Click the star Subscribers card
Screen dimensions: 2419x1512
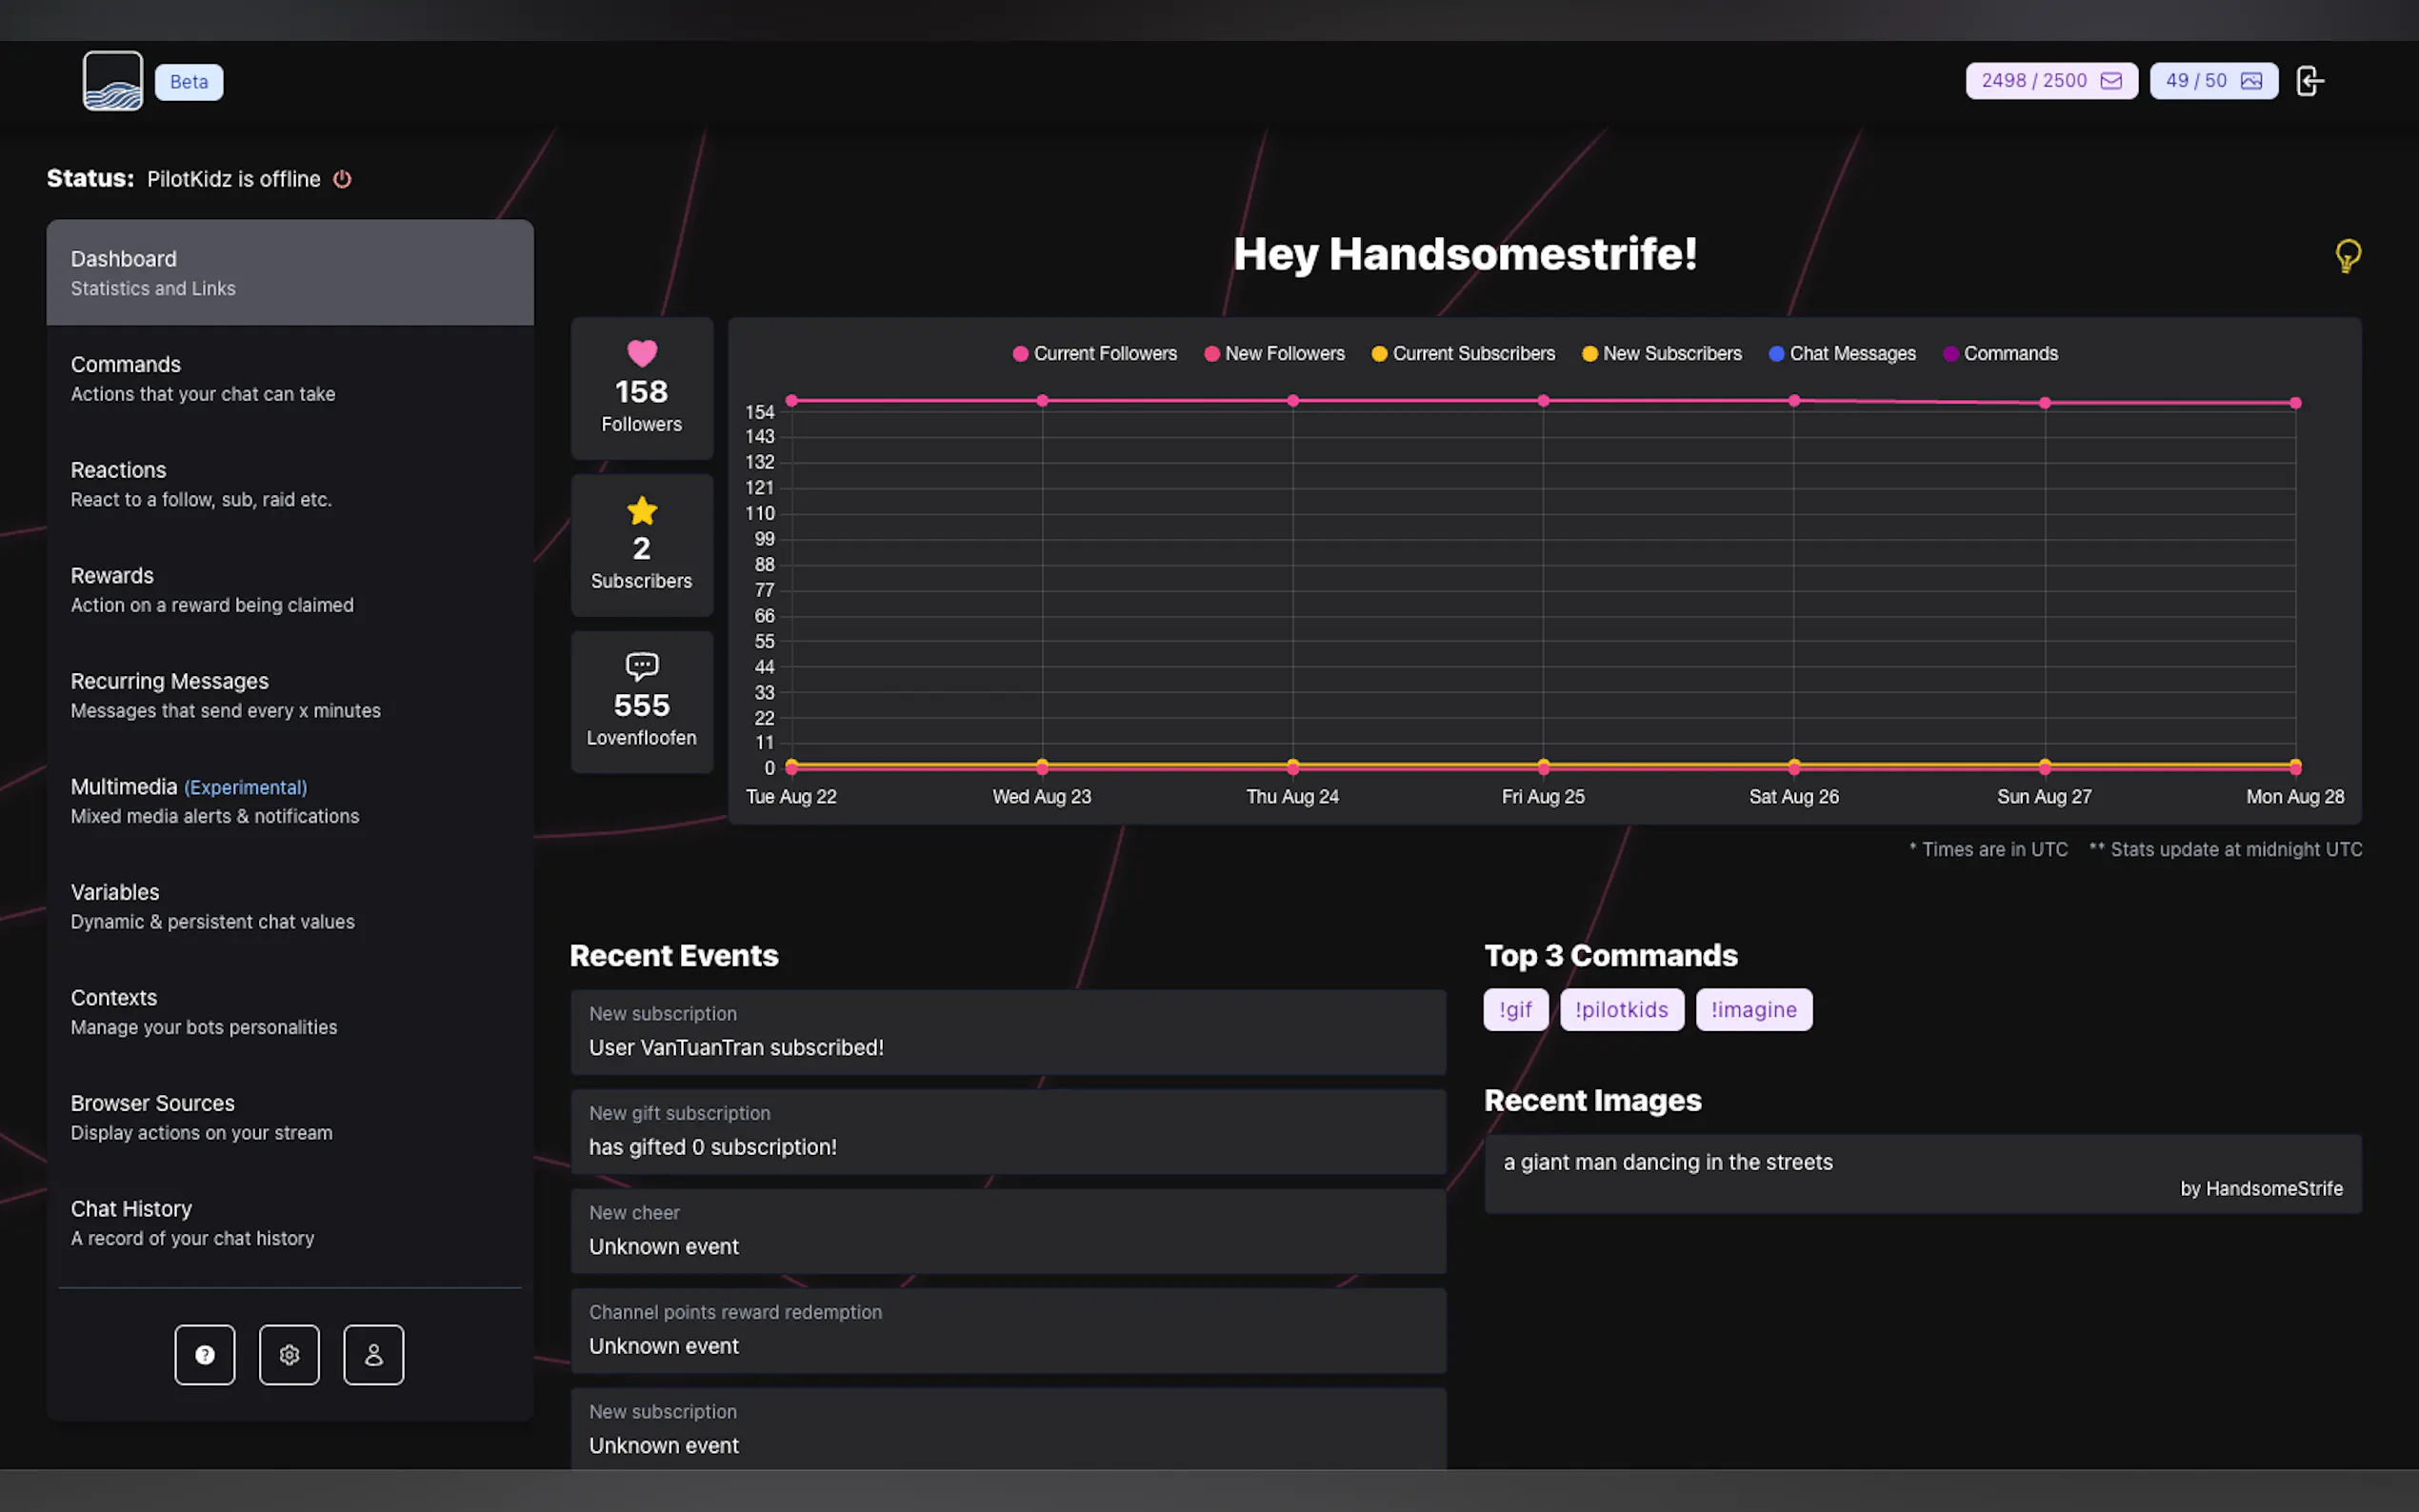click(x=641, y=545)
